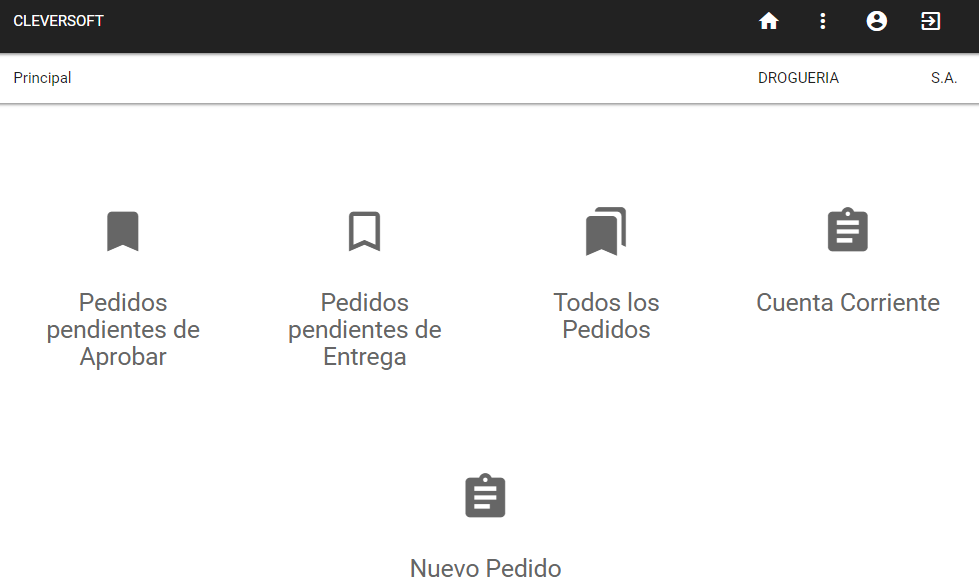This screenshot has width=979, height=585.
Task: Click the Pedidos pendientes de Entrega label
Action: point(364,329)
